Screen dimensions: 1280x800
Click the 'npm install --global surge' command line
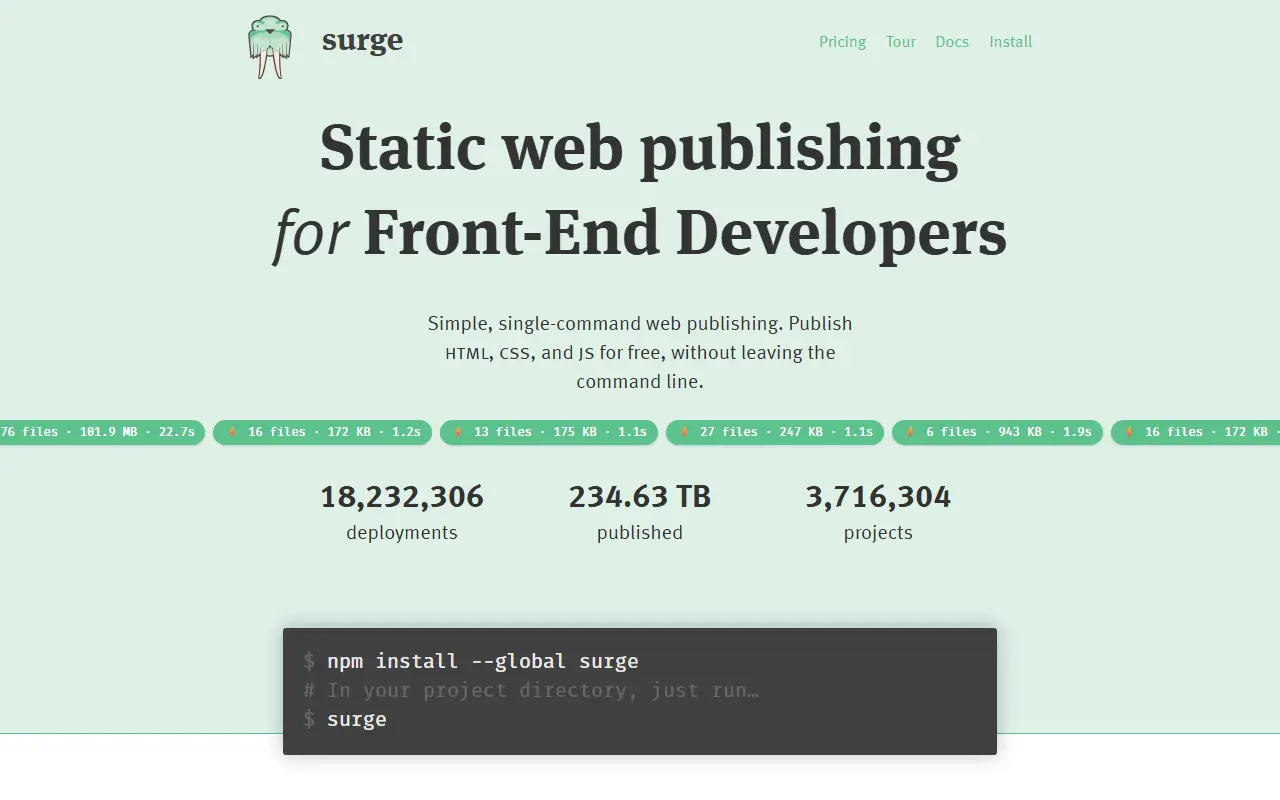471,661
